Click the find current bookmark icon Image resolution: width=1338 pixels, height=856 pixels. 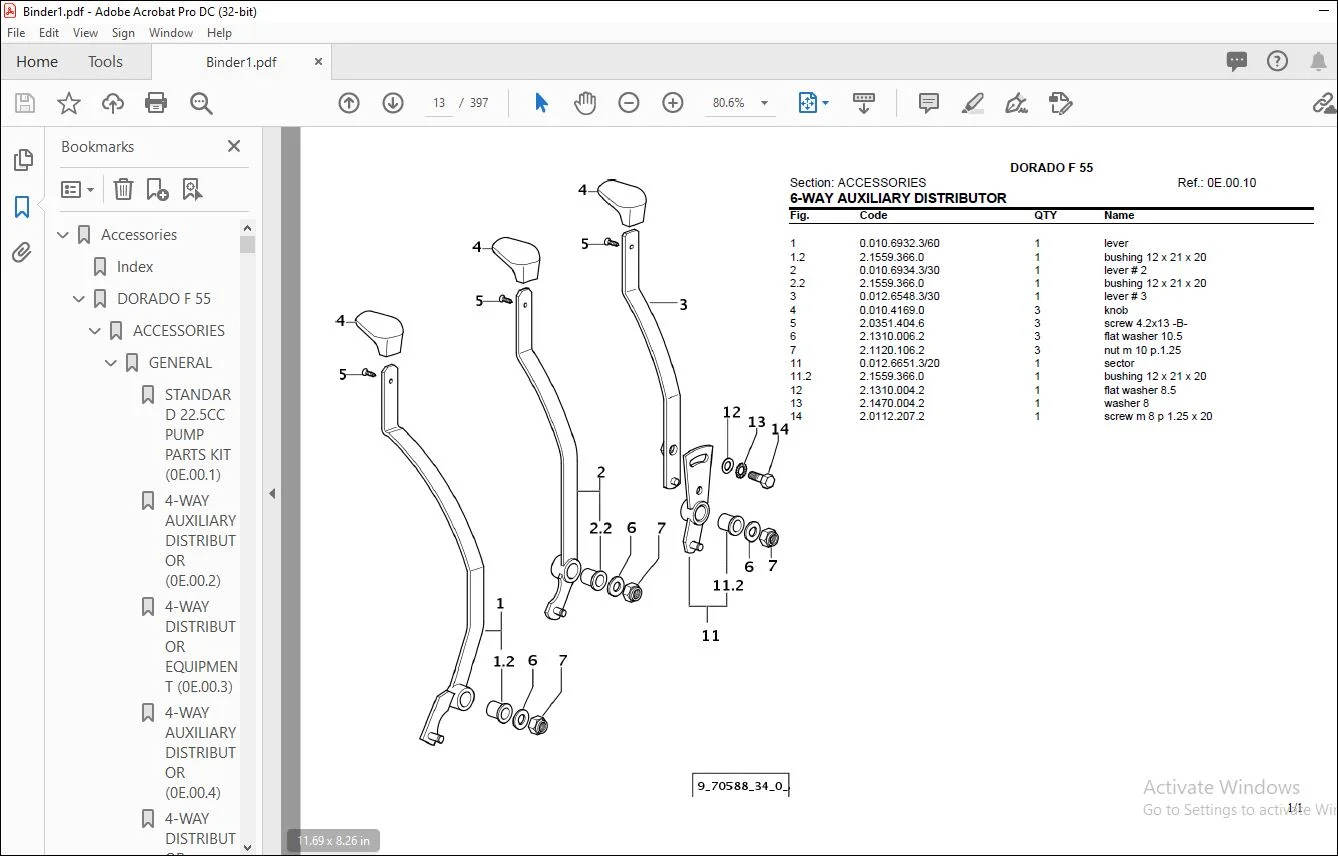[192, 189]
